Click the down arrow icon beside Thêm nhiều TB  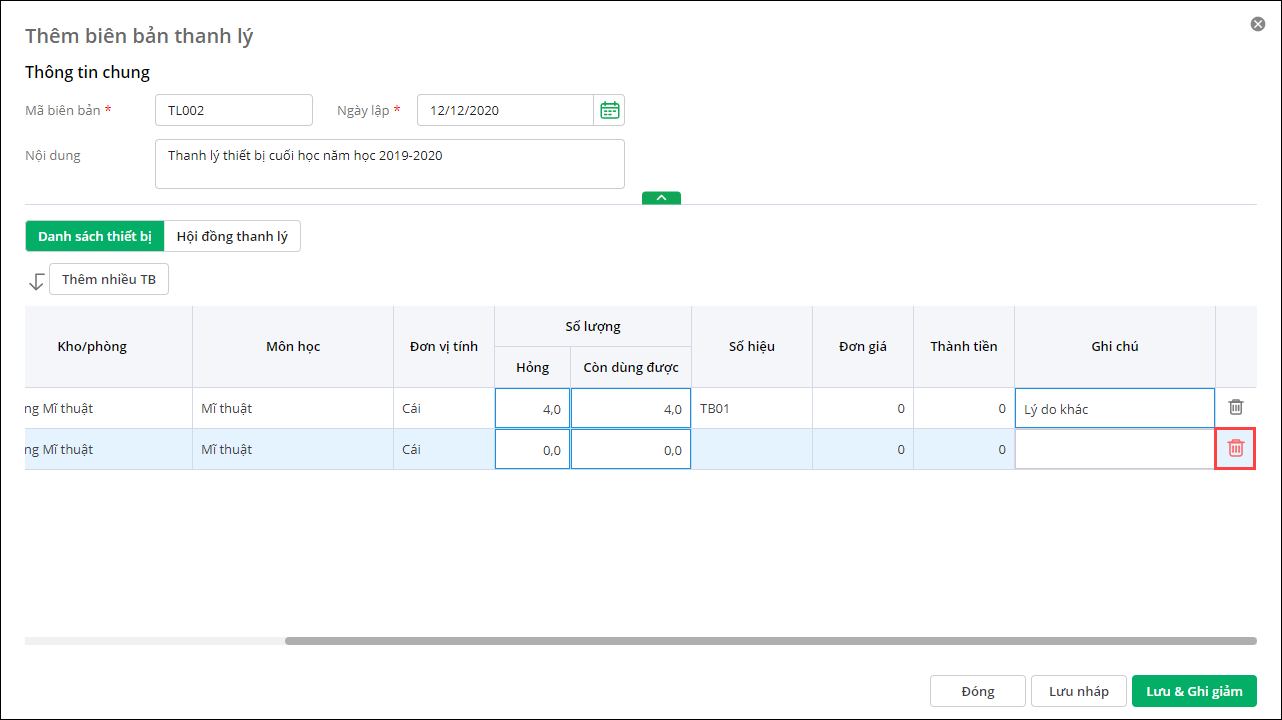coord(37,281)
